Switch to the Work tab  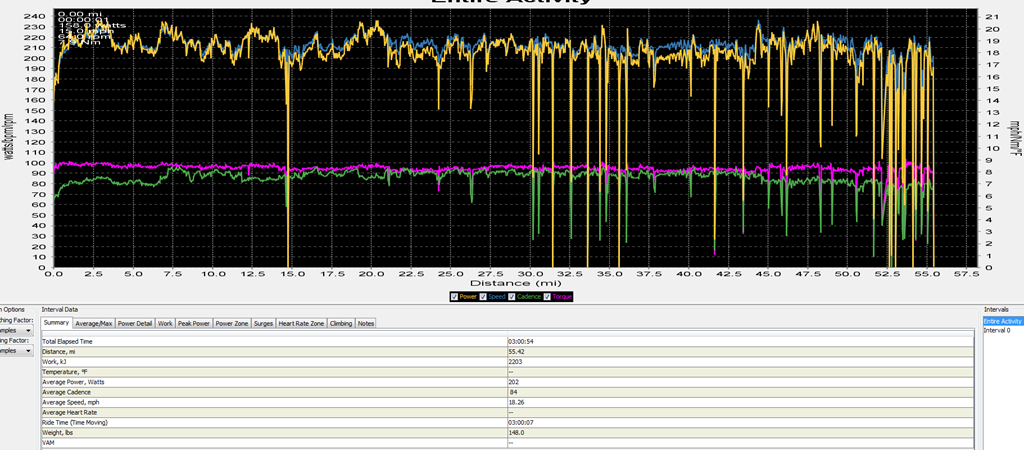coord(165,323)
